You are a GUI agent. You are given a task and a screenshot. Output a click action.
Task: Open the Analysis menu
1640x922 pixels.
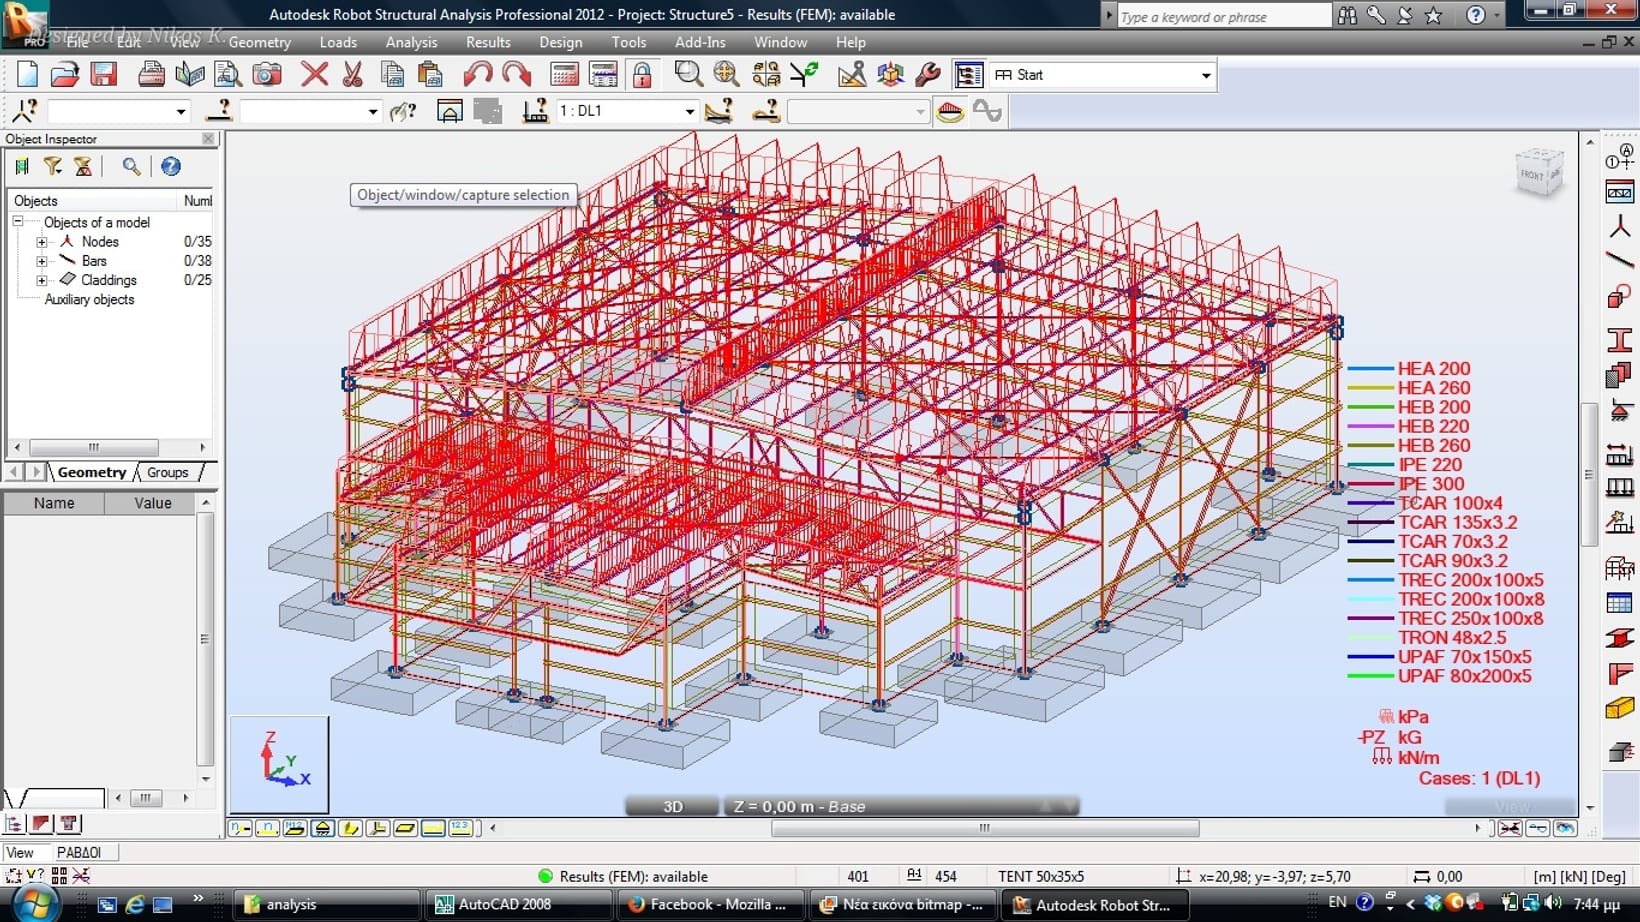[x=411, y=42]
